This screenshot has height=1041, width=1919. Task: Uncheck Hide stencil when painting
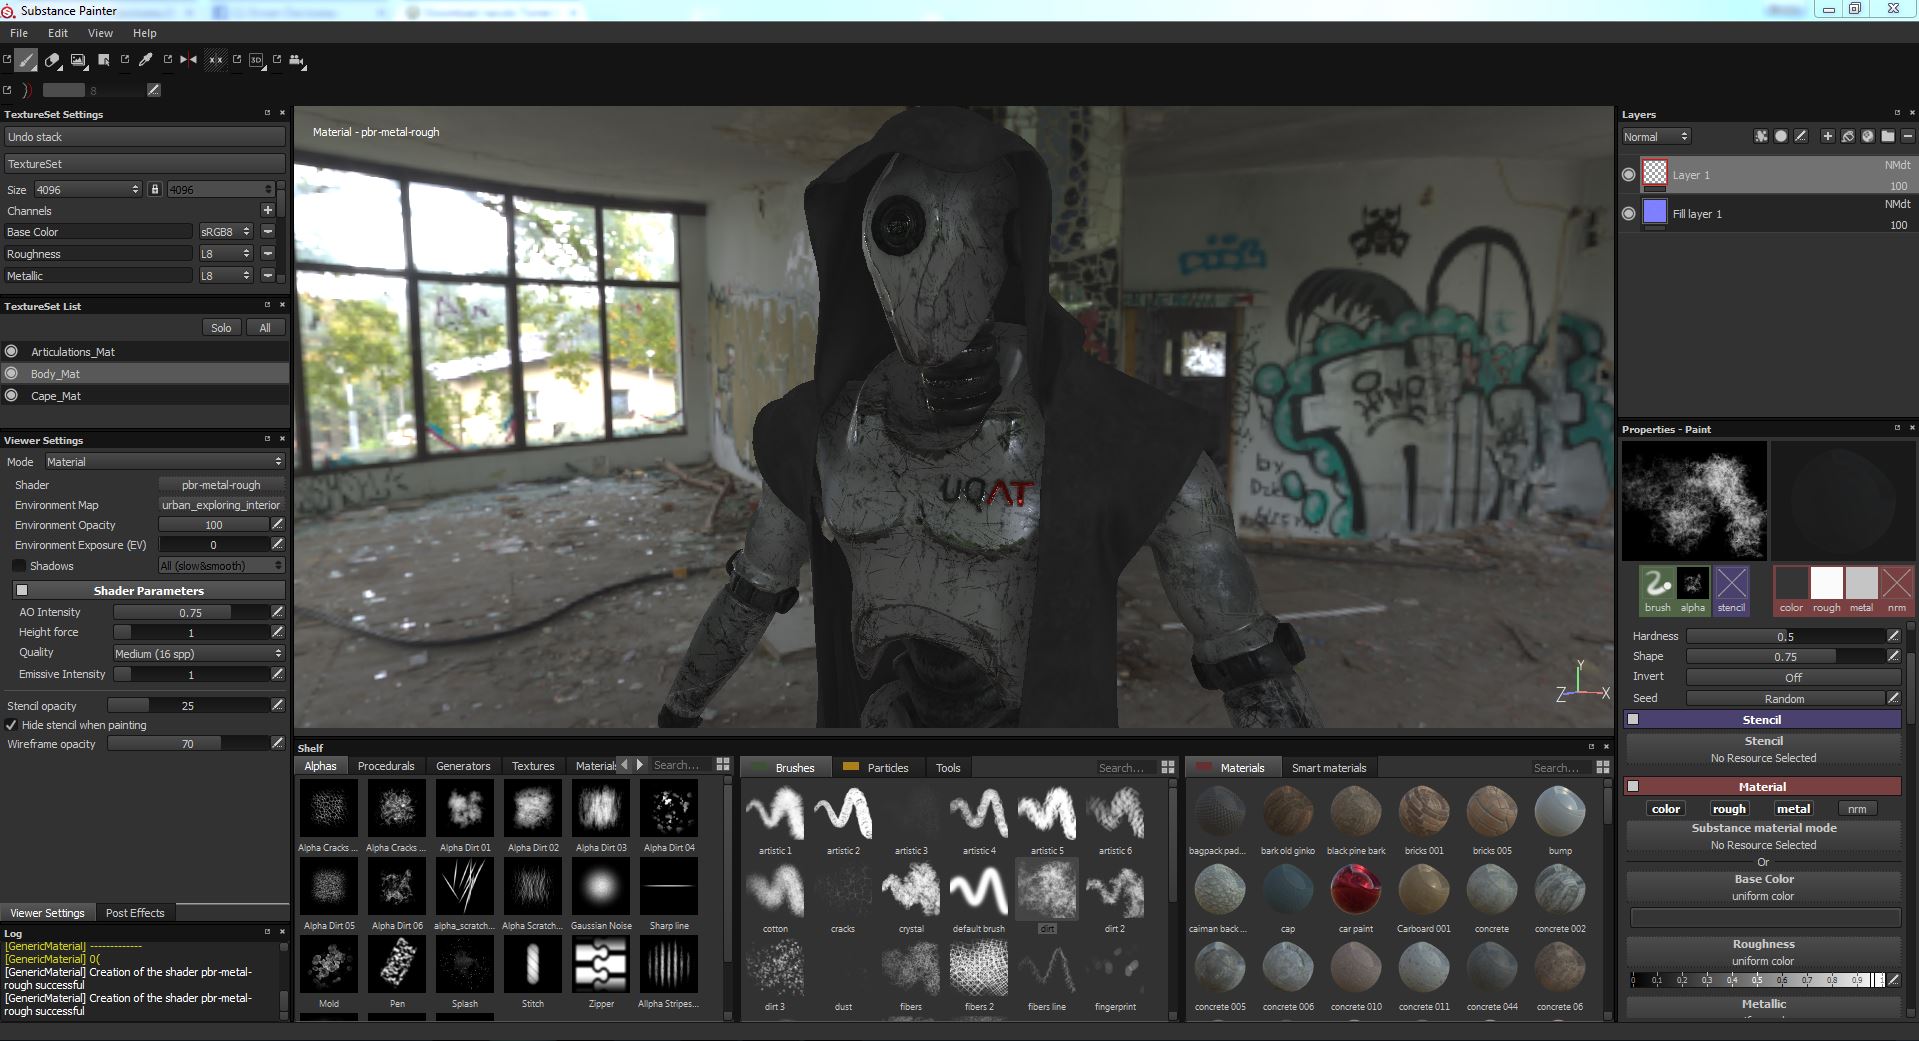click(x=11, y=725)
